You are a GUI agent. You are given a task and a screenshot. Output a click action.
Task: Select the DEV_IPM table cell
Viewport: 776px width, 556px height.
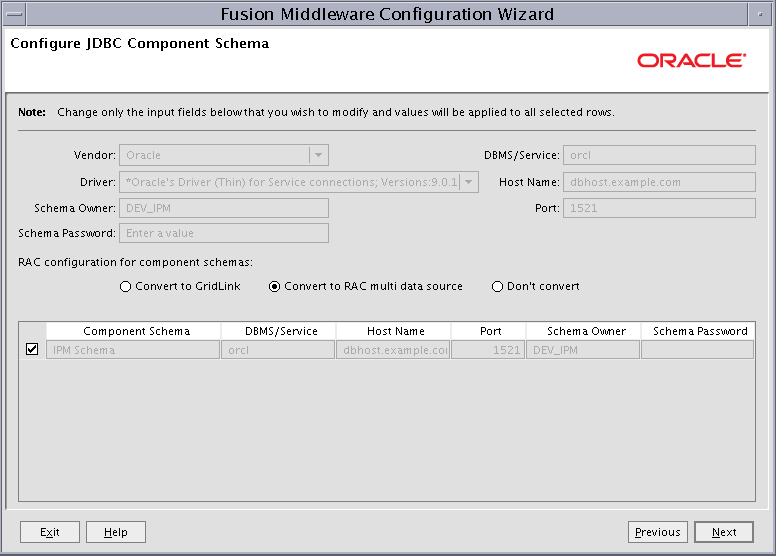tap(583, 350)
